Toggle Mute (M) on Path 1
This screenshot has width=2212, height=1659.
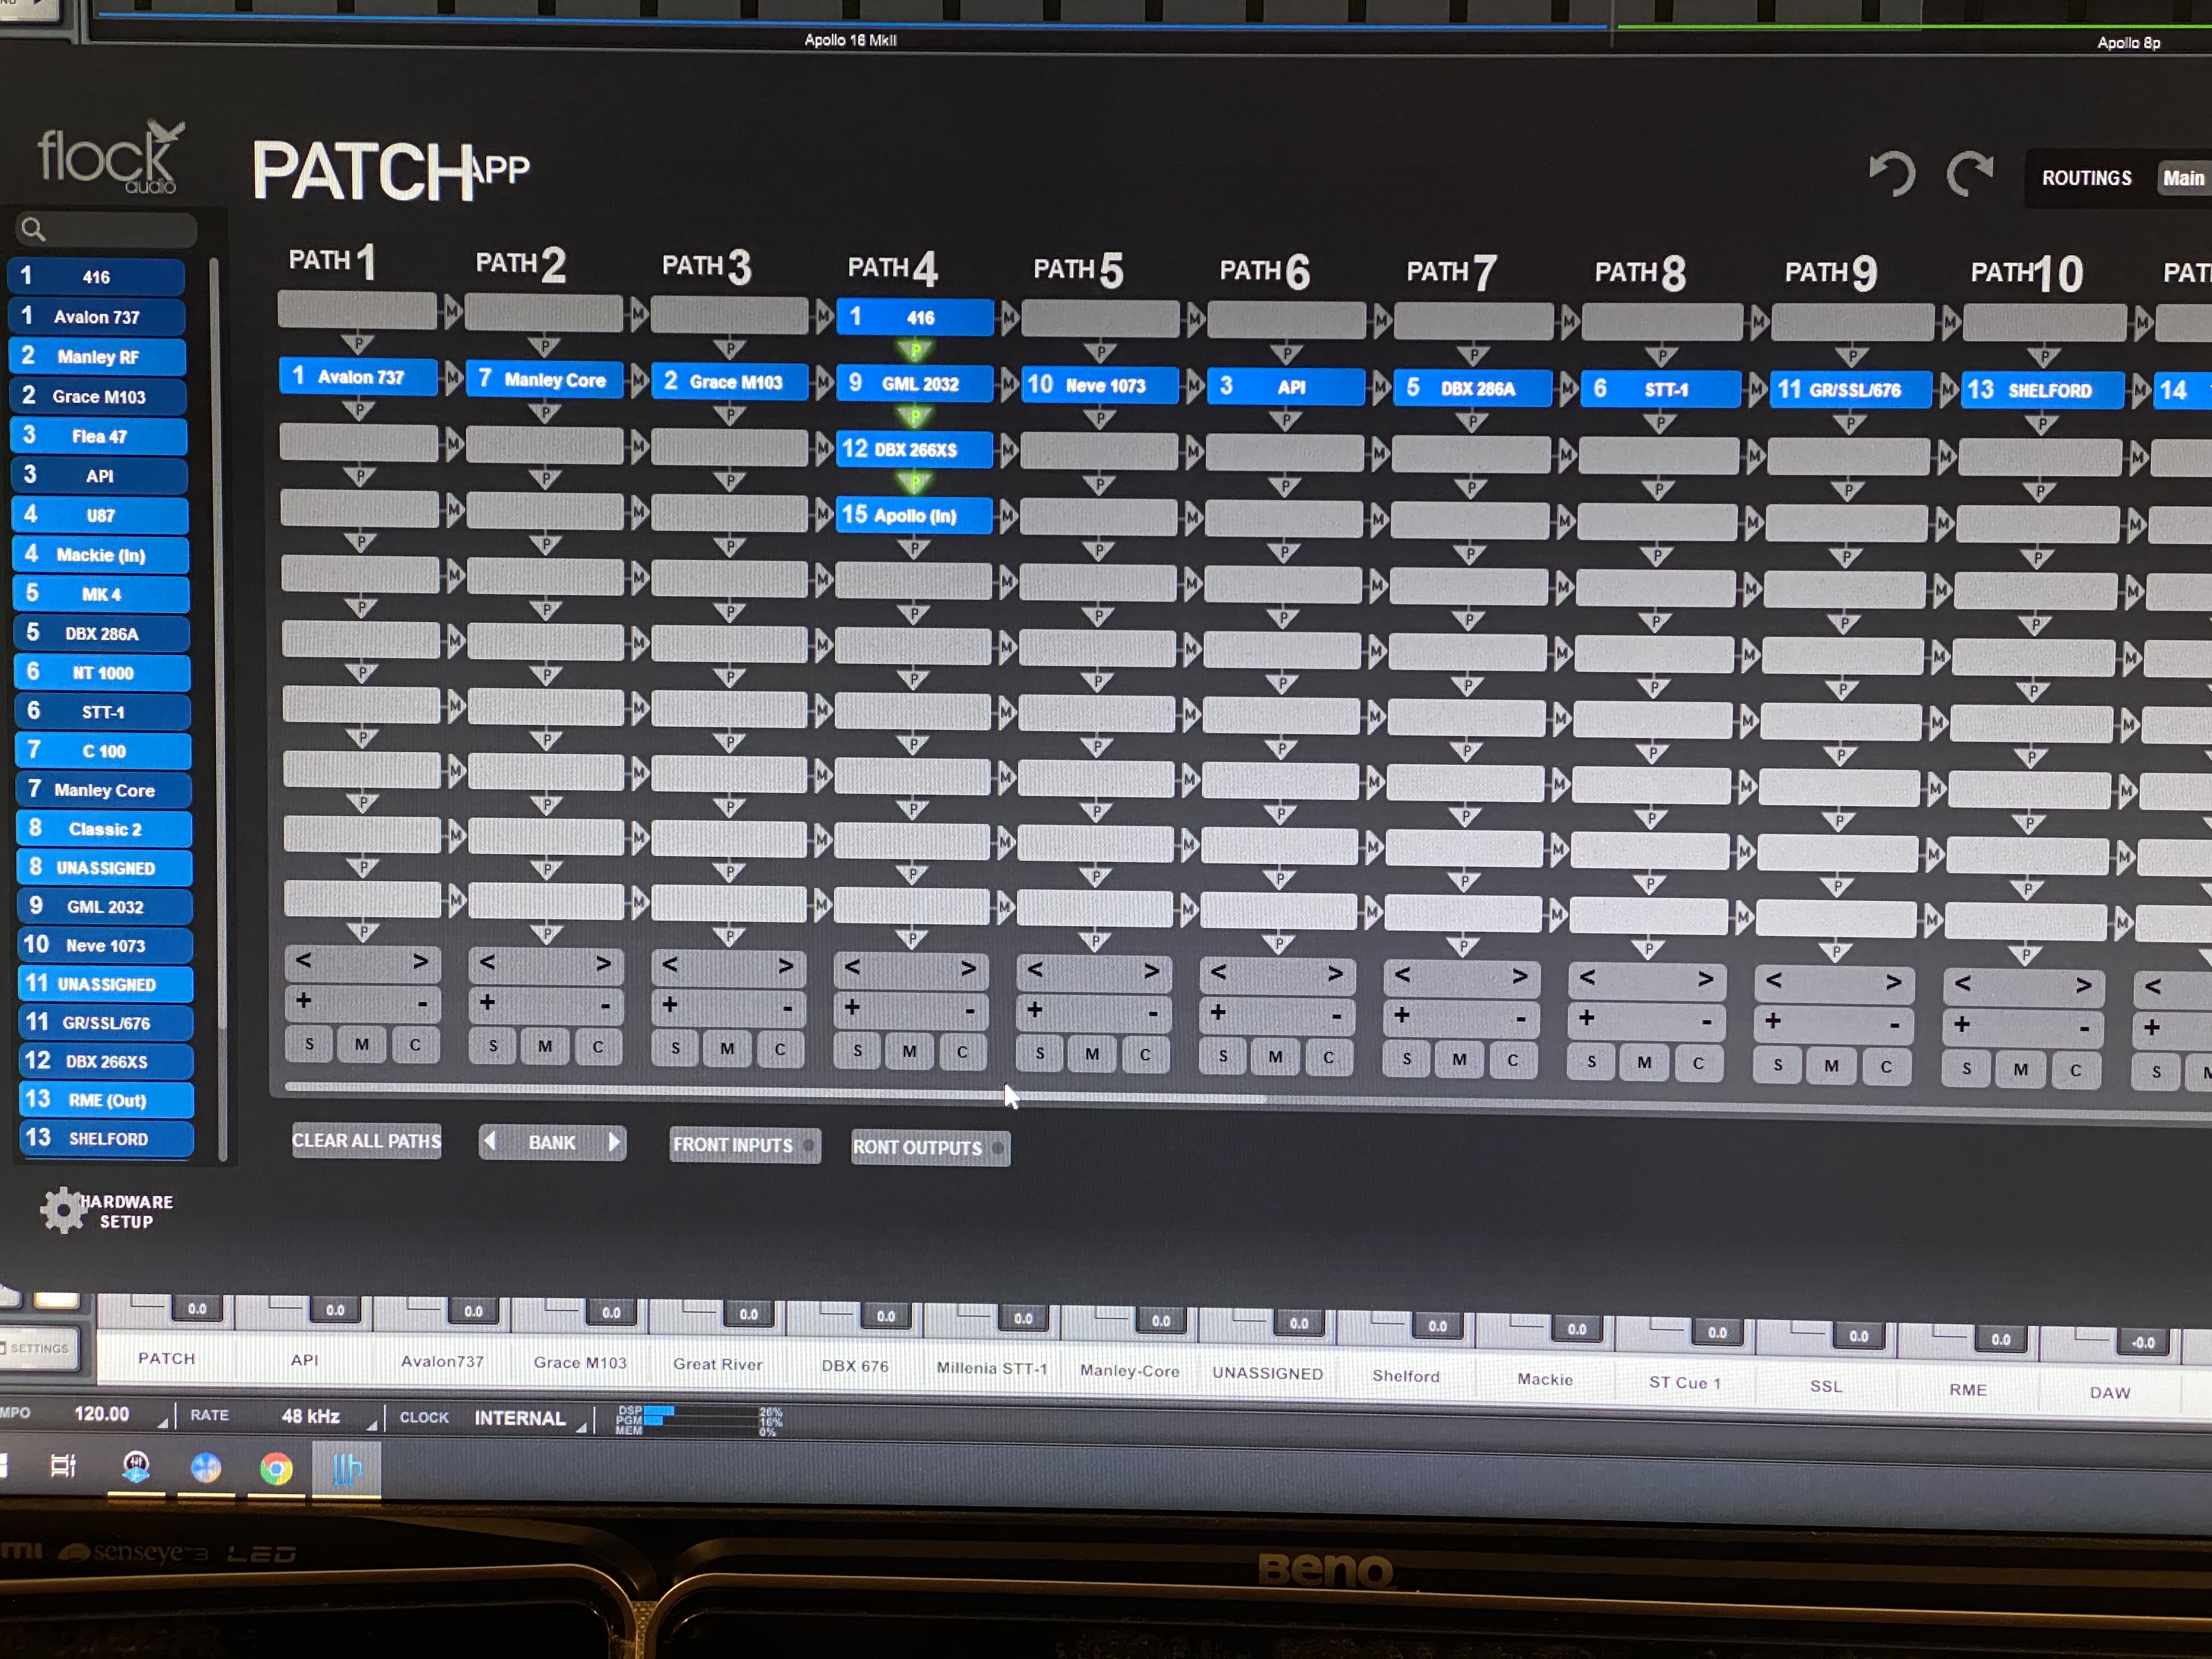(x=362, y=1044)
